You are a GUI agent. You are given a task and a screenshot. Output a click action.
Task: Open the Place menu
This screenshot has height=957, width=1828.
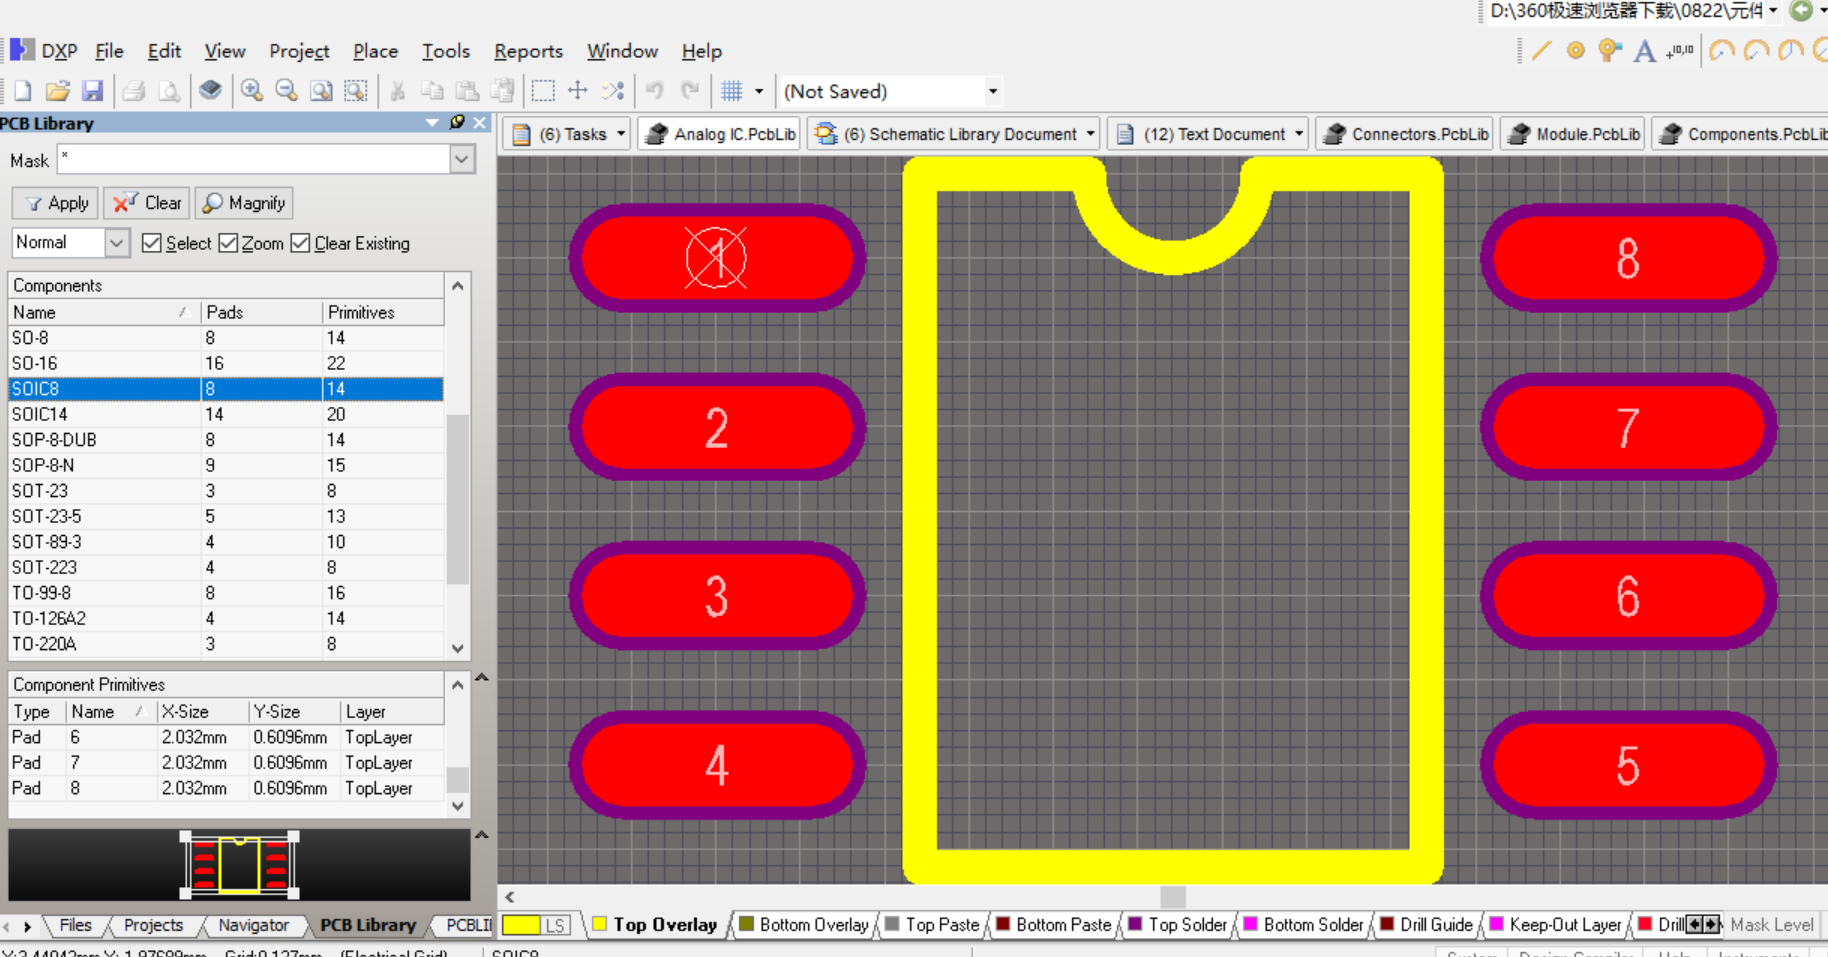tap(375, 51)
